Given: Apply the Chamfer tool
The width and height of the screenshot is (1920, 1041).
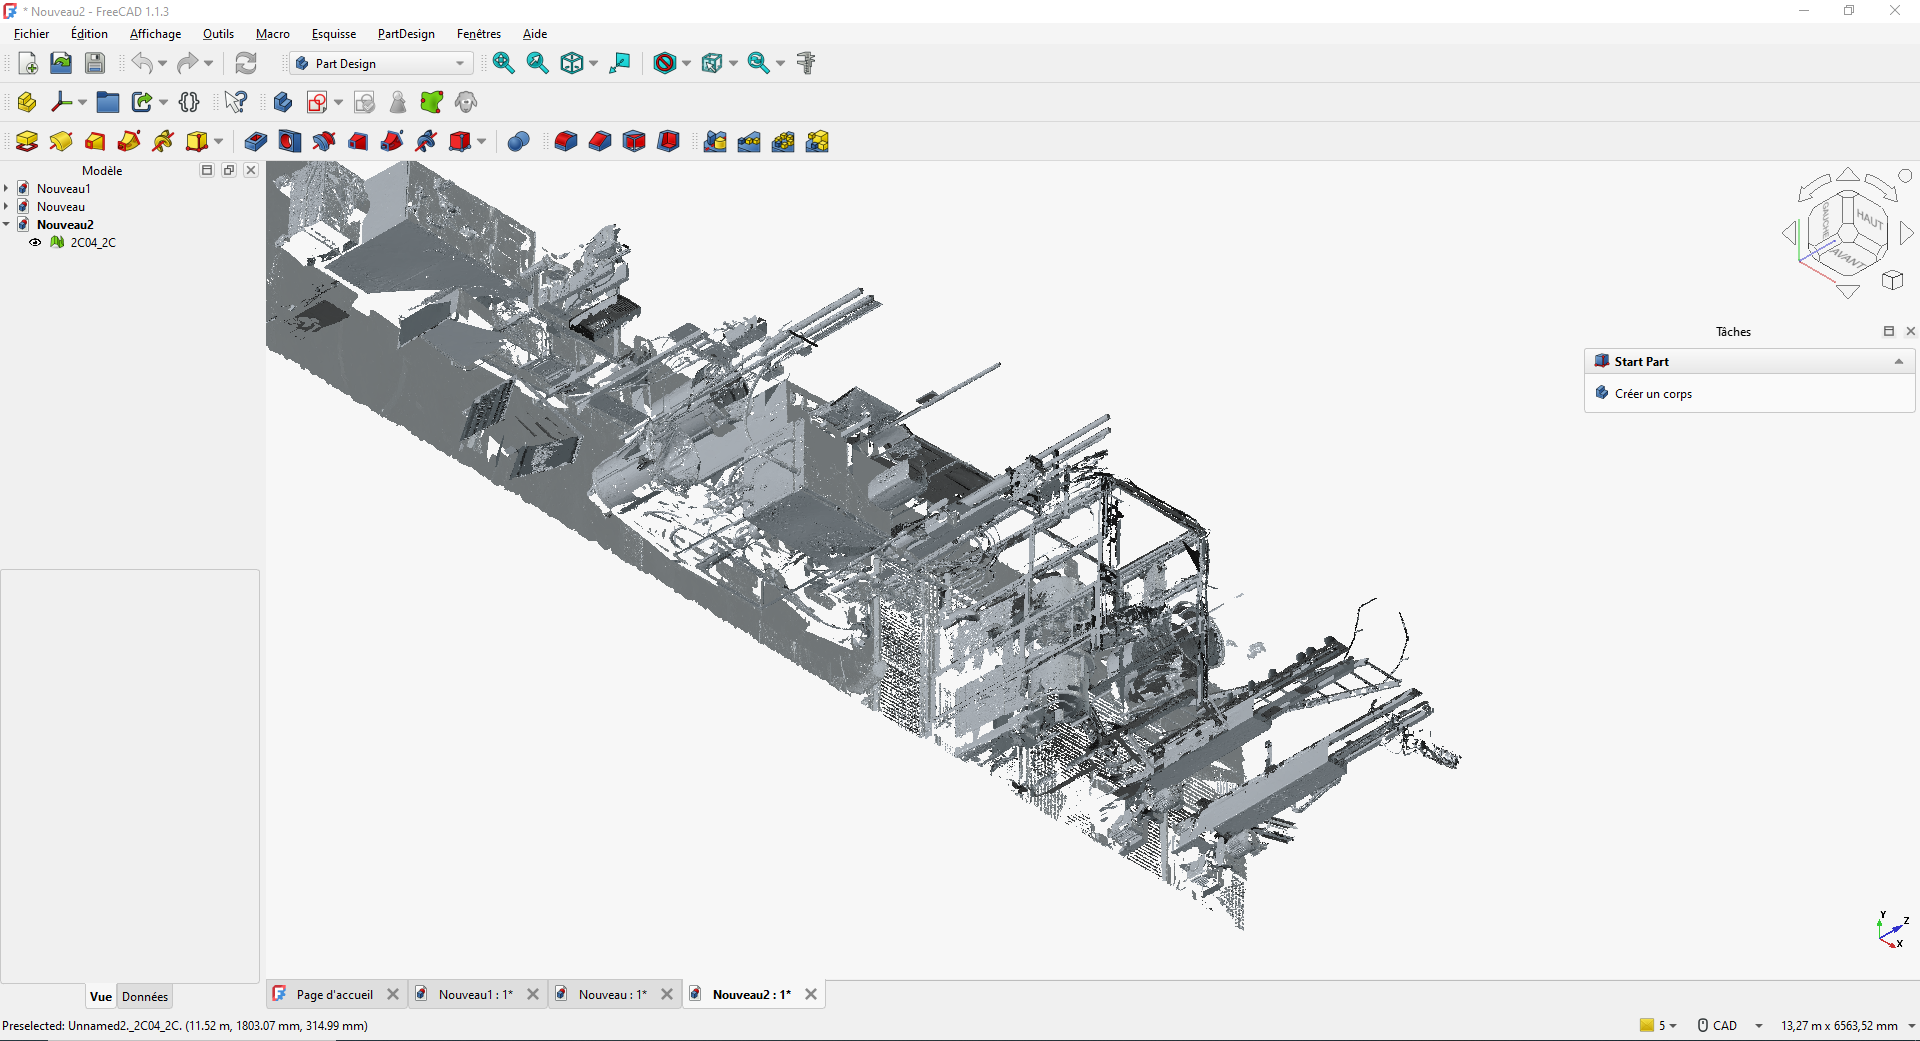Looking at the screenshot, I should pos(600,141).
